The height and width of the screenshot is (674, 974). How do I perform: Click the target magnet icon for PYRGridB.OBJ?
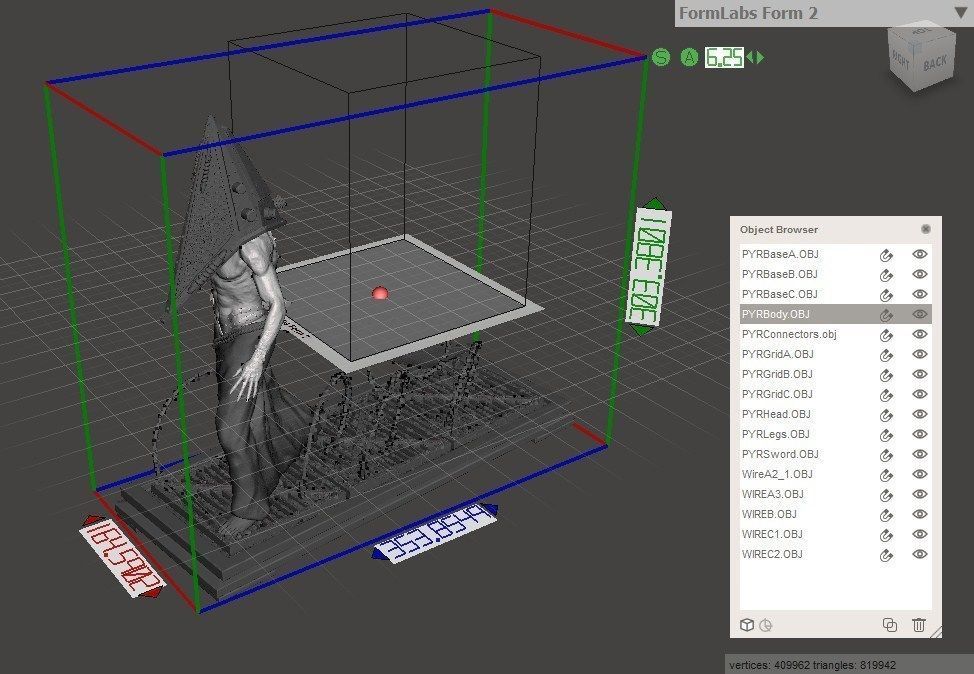[x=886, y=375]
